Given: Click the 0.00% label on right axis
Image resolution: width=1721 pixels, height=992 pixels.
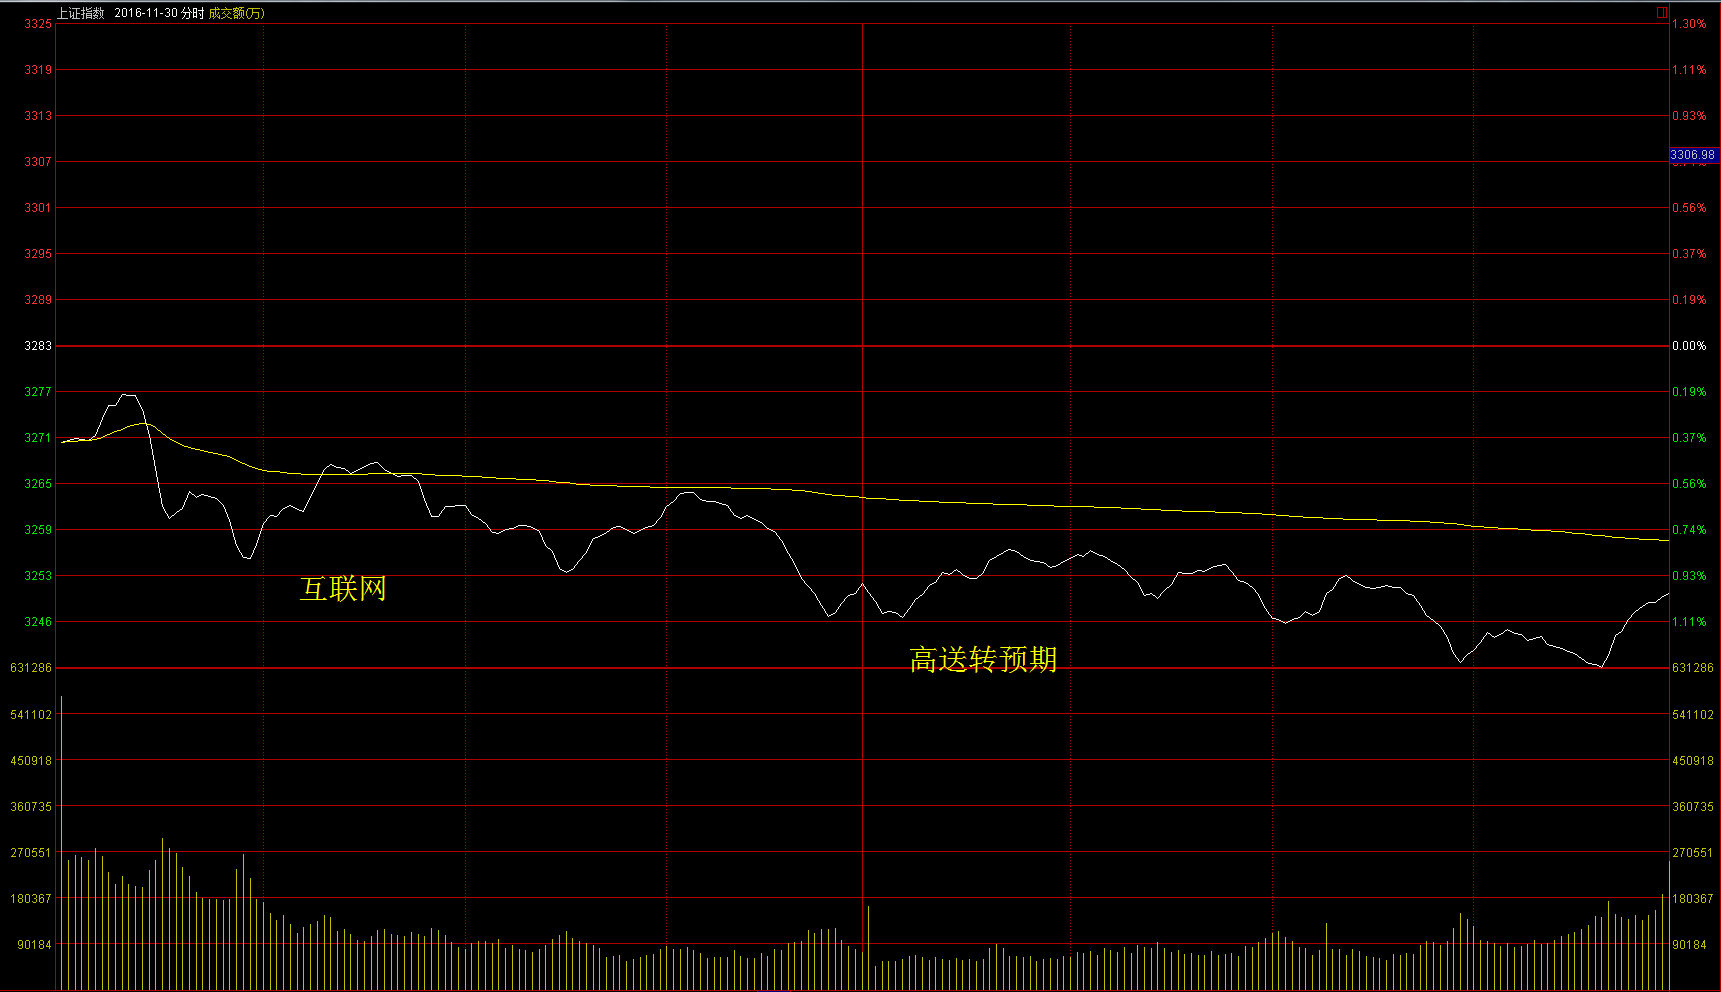Looking at the screenshot, I should (x=1689, y=346).
